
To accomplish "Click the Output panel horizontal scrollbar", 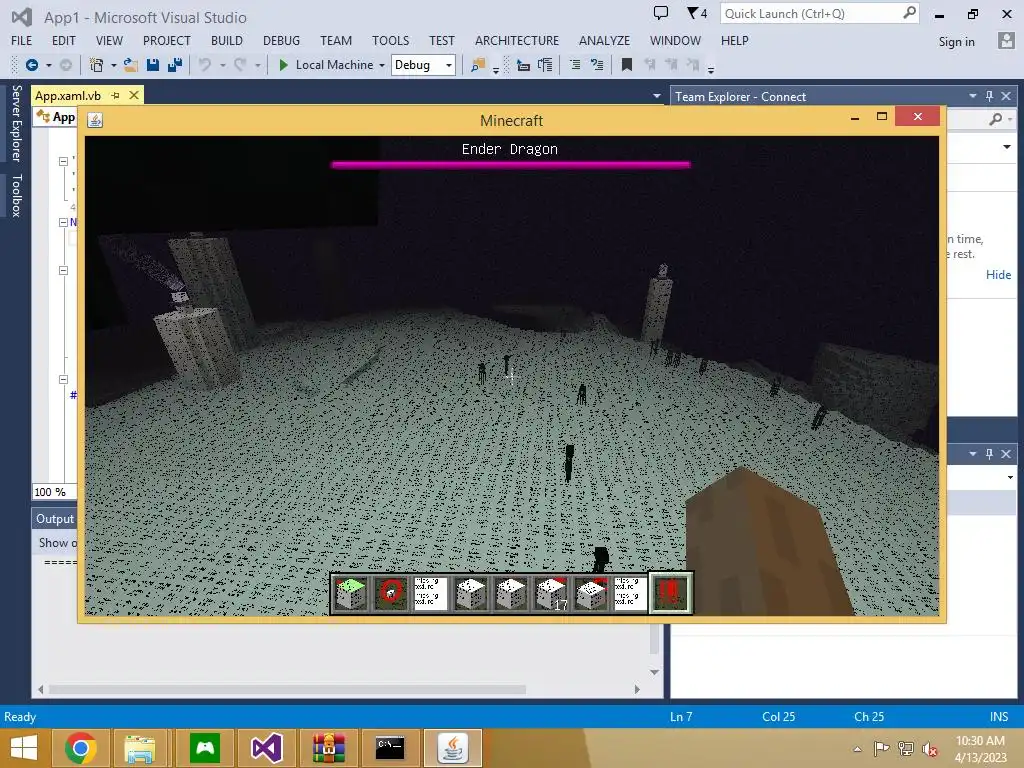I will click(287, 690).
